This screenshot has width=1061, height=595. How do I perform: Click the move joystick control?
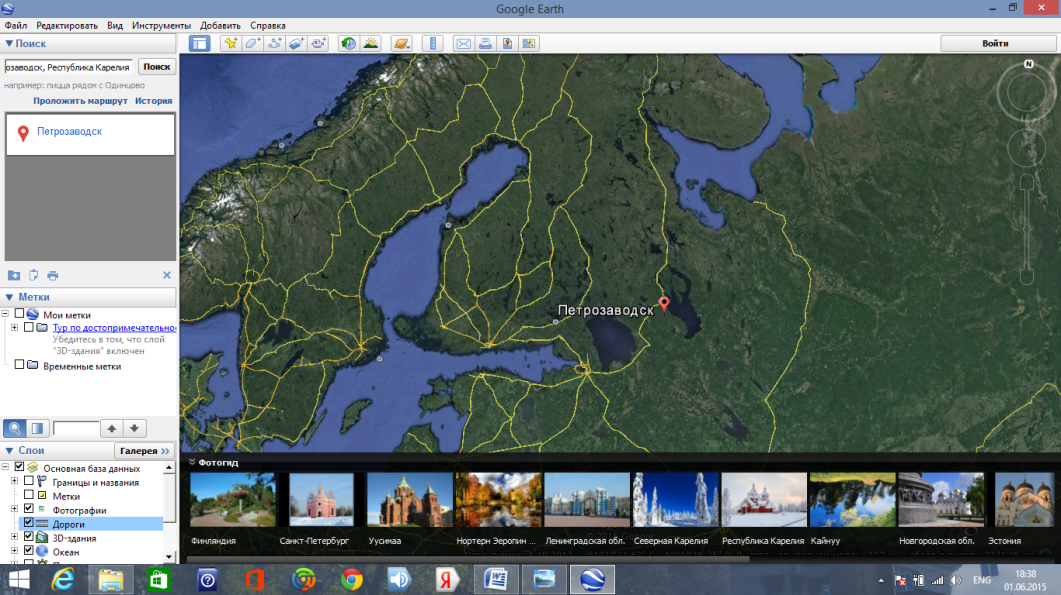(1026, 148)
